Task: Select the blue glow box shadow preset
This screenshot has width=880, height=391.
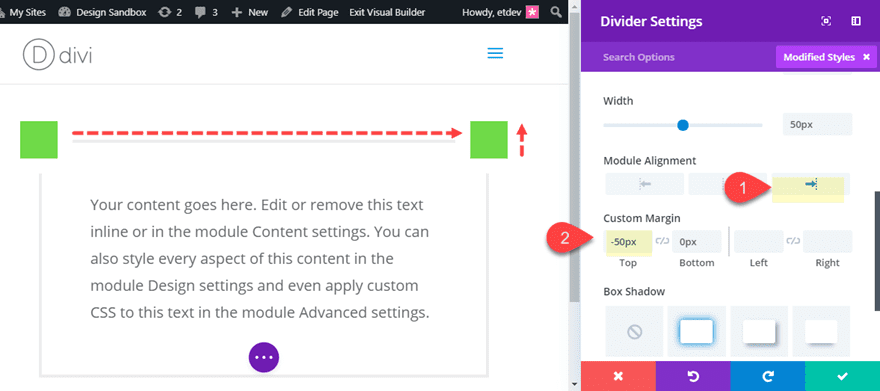Action: (x=696, y=332)
